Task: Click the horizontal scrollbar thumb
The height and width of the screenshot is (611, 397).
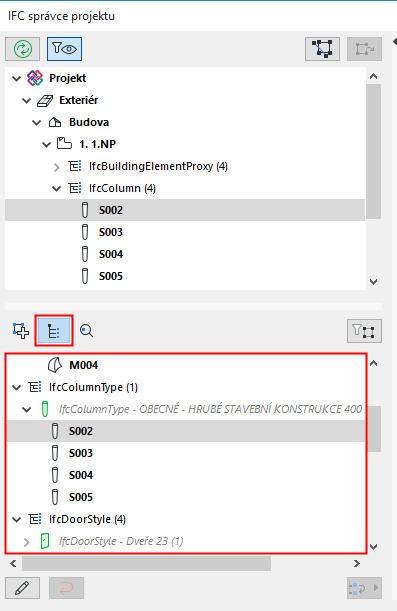Action: (146, 563)
